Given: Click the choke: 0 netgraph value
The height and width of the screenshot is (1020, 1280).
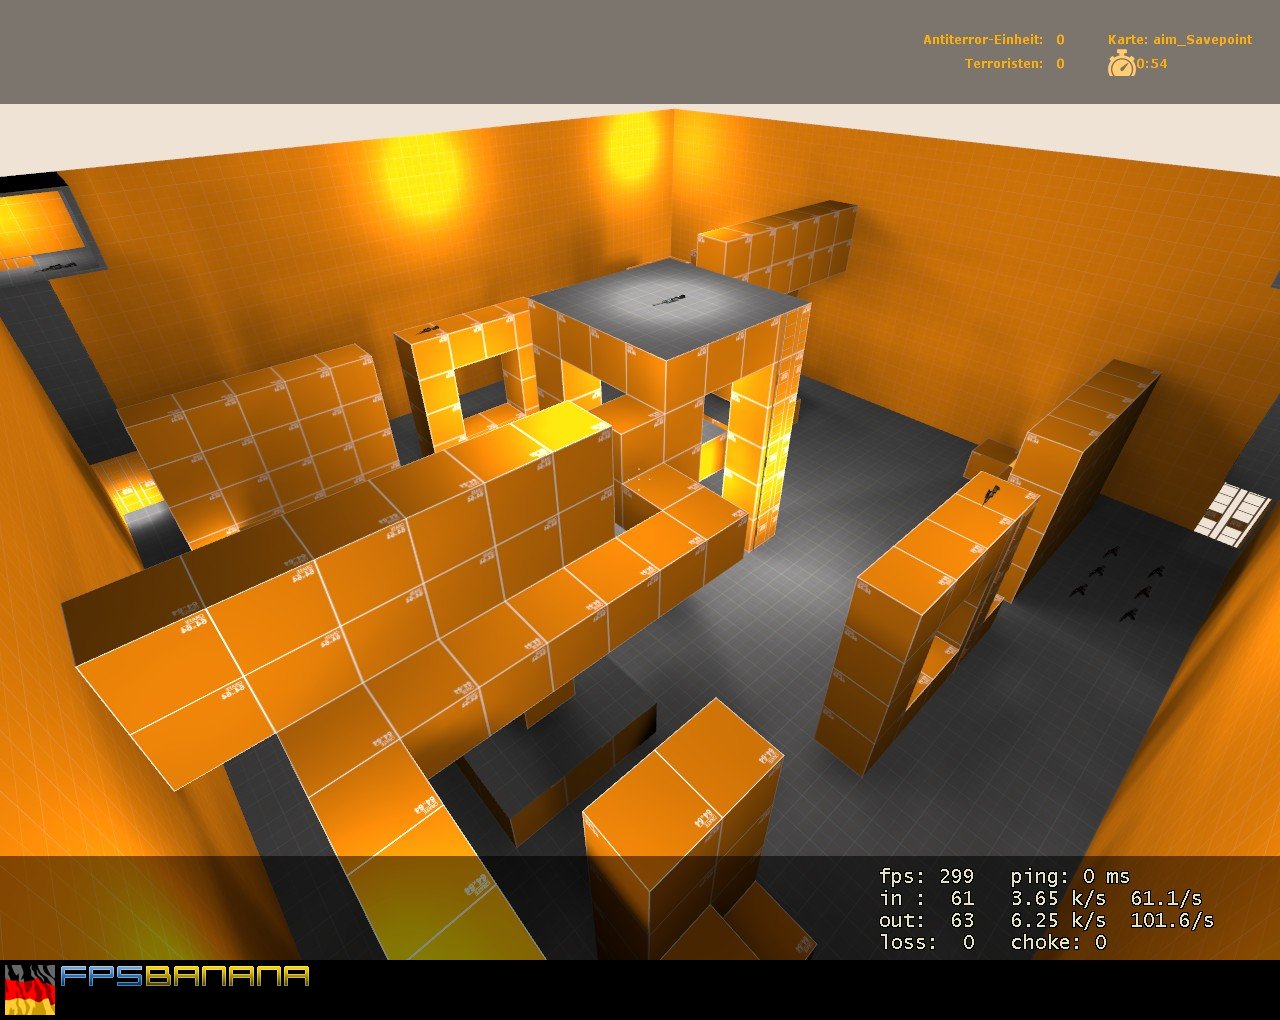Looking at the screenshot, I should tap(1058, 942).
